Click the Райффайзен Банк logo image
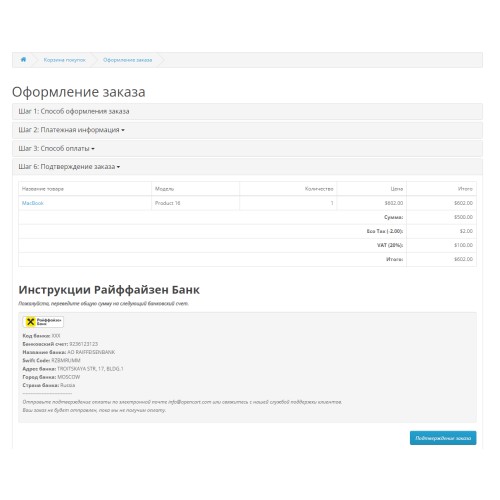500x500 pixels. point(43,322)
